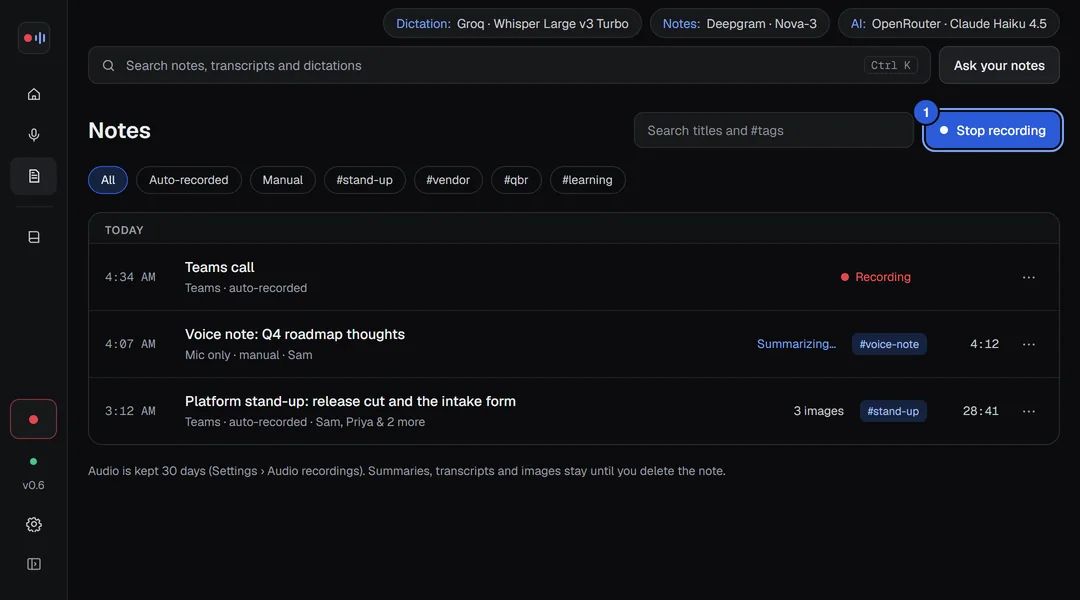Click the #voice-note tag badge
The image size is (1080, 600).
tap(889, 344)
